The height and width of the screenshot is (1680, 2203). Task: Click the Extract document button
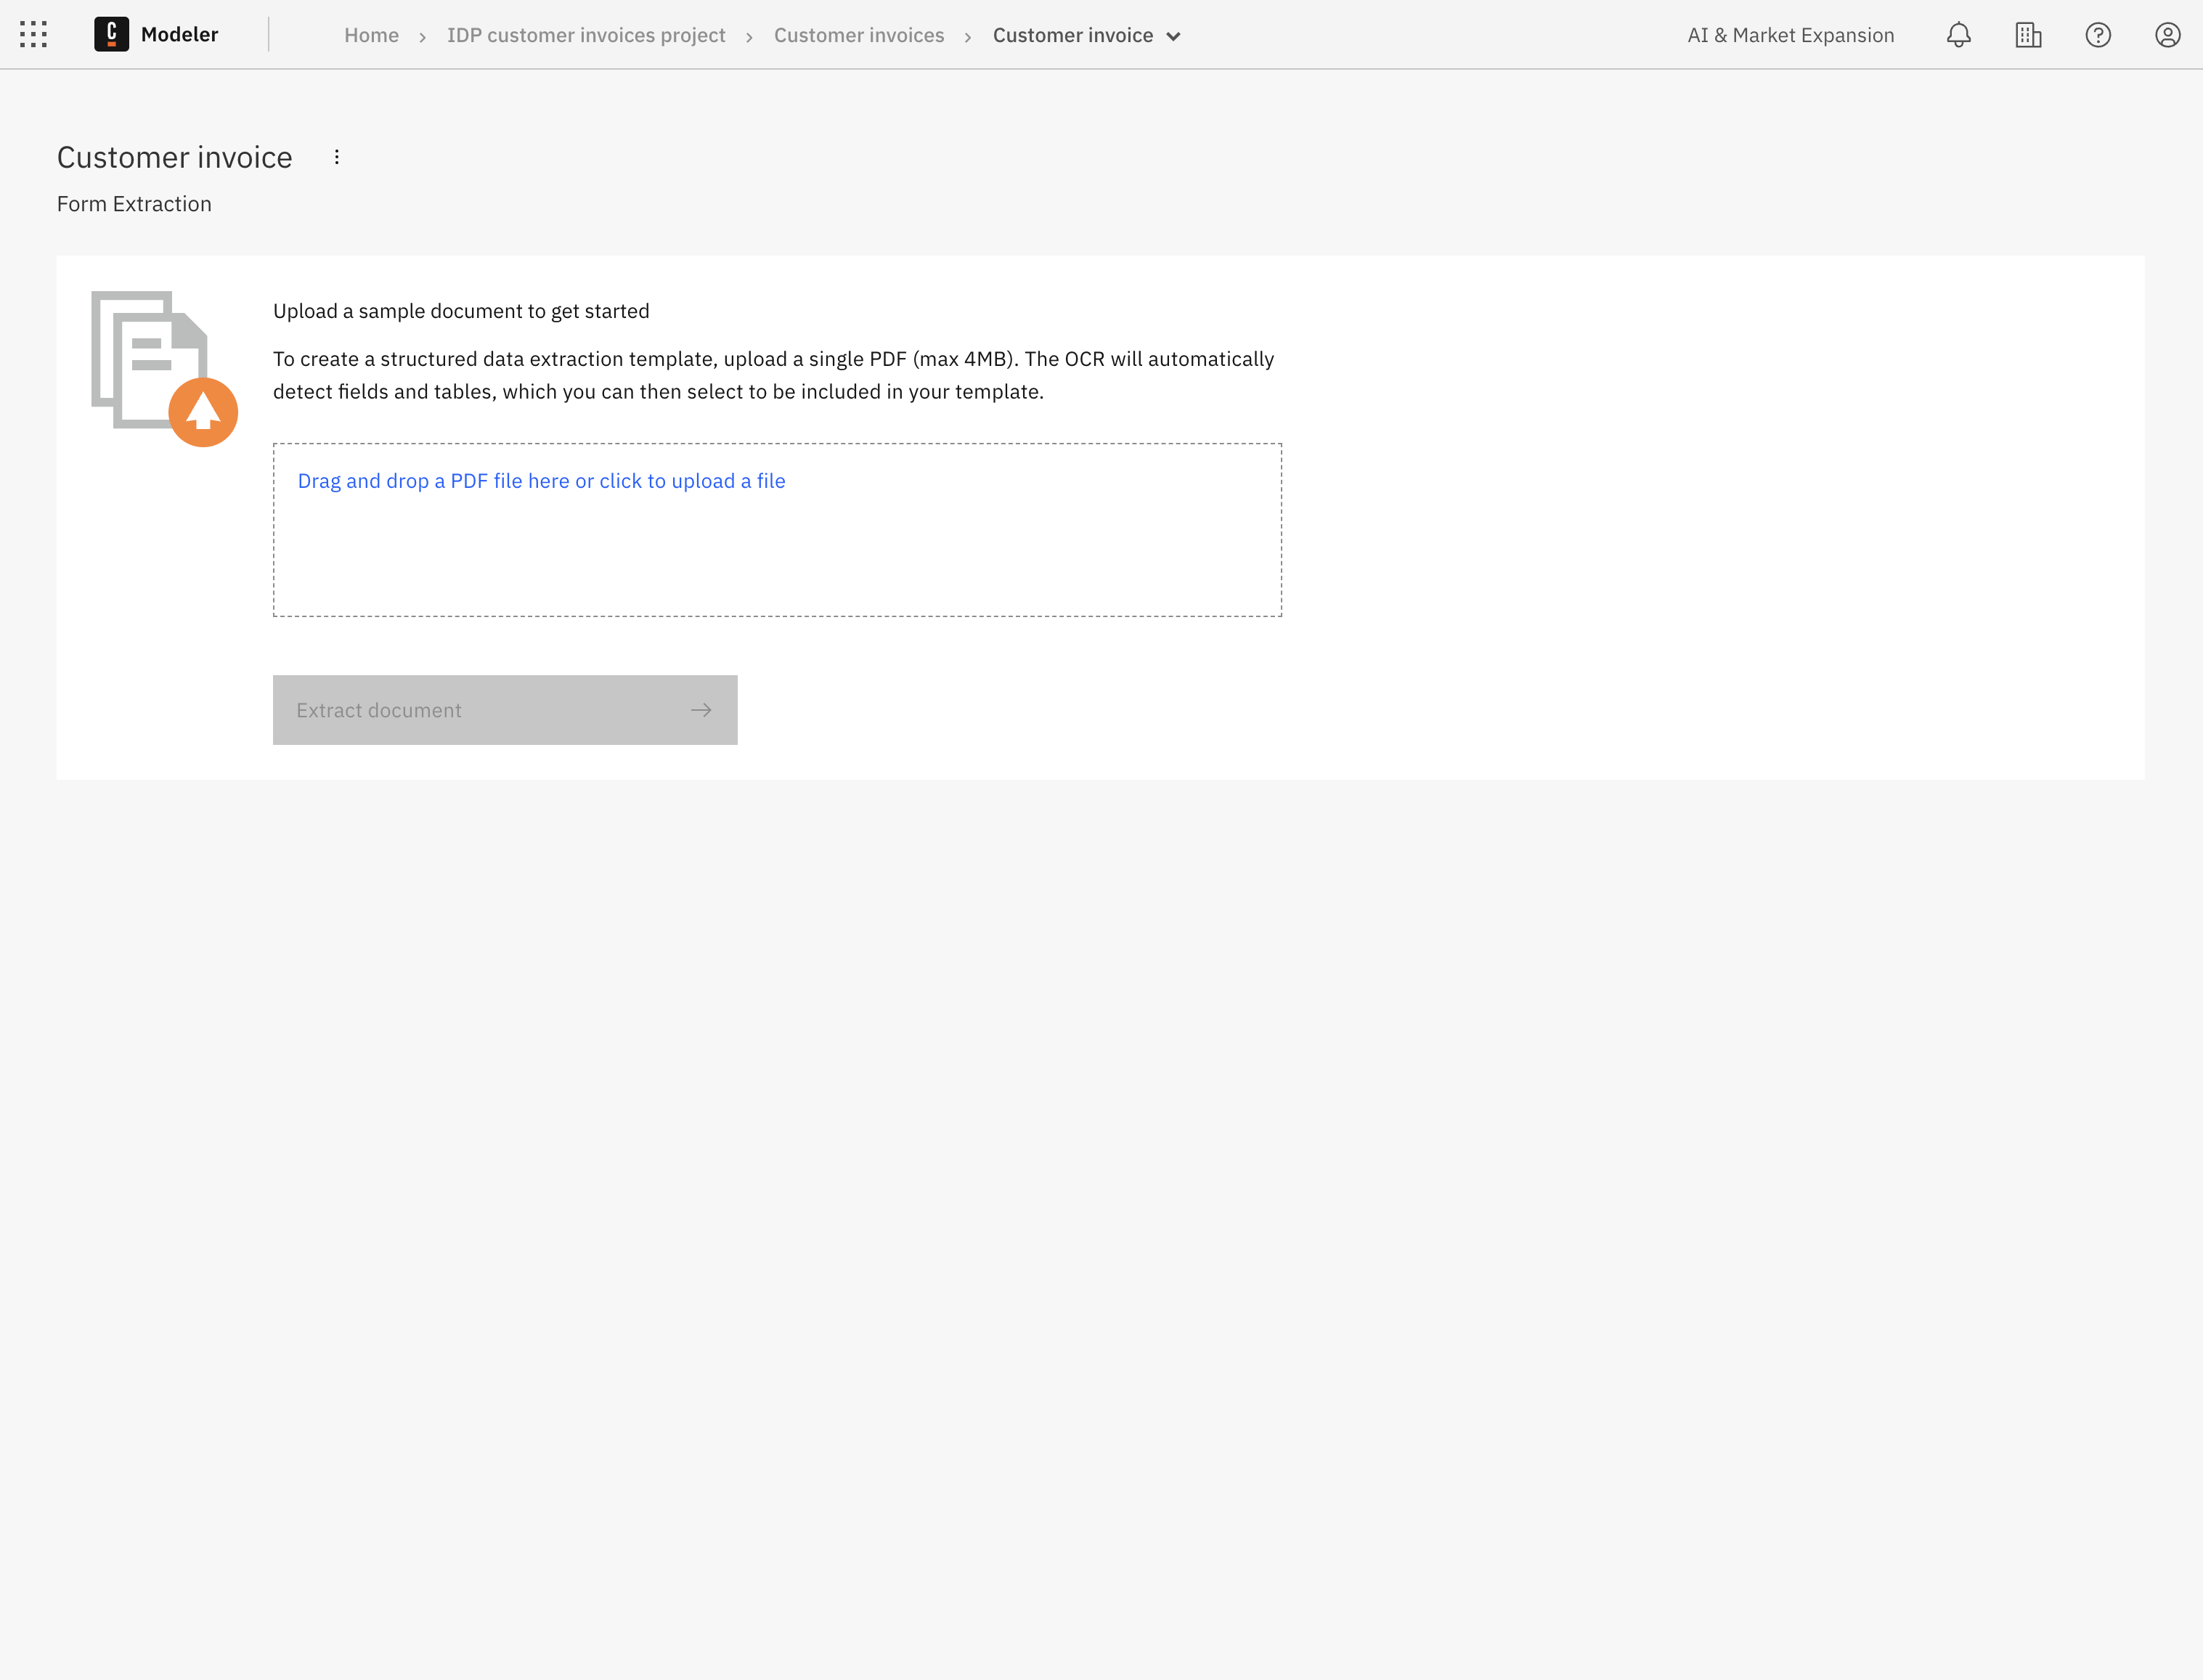pos(505,710)
